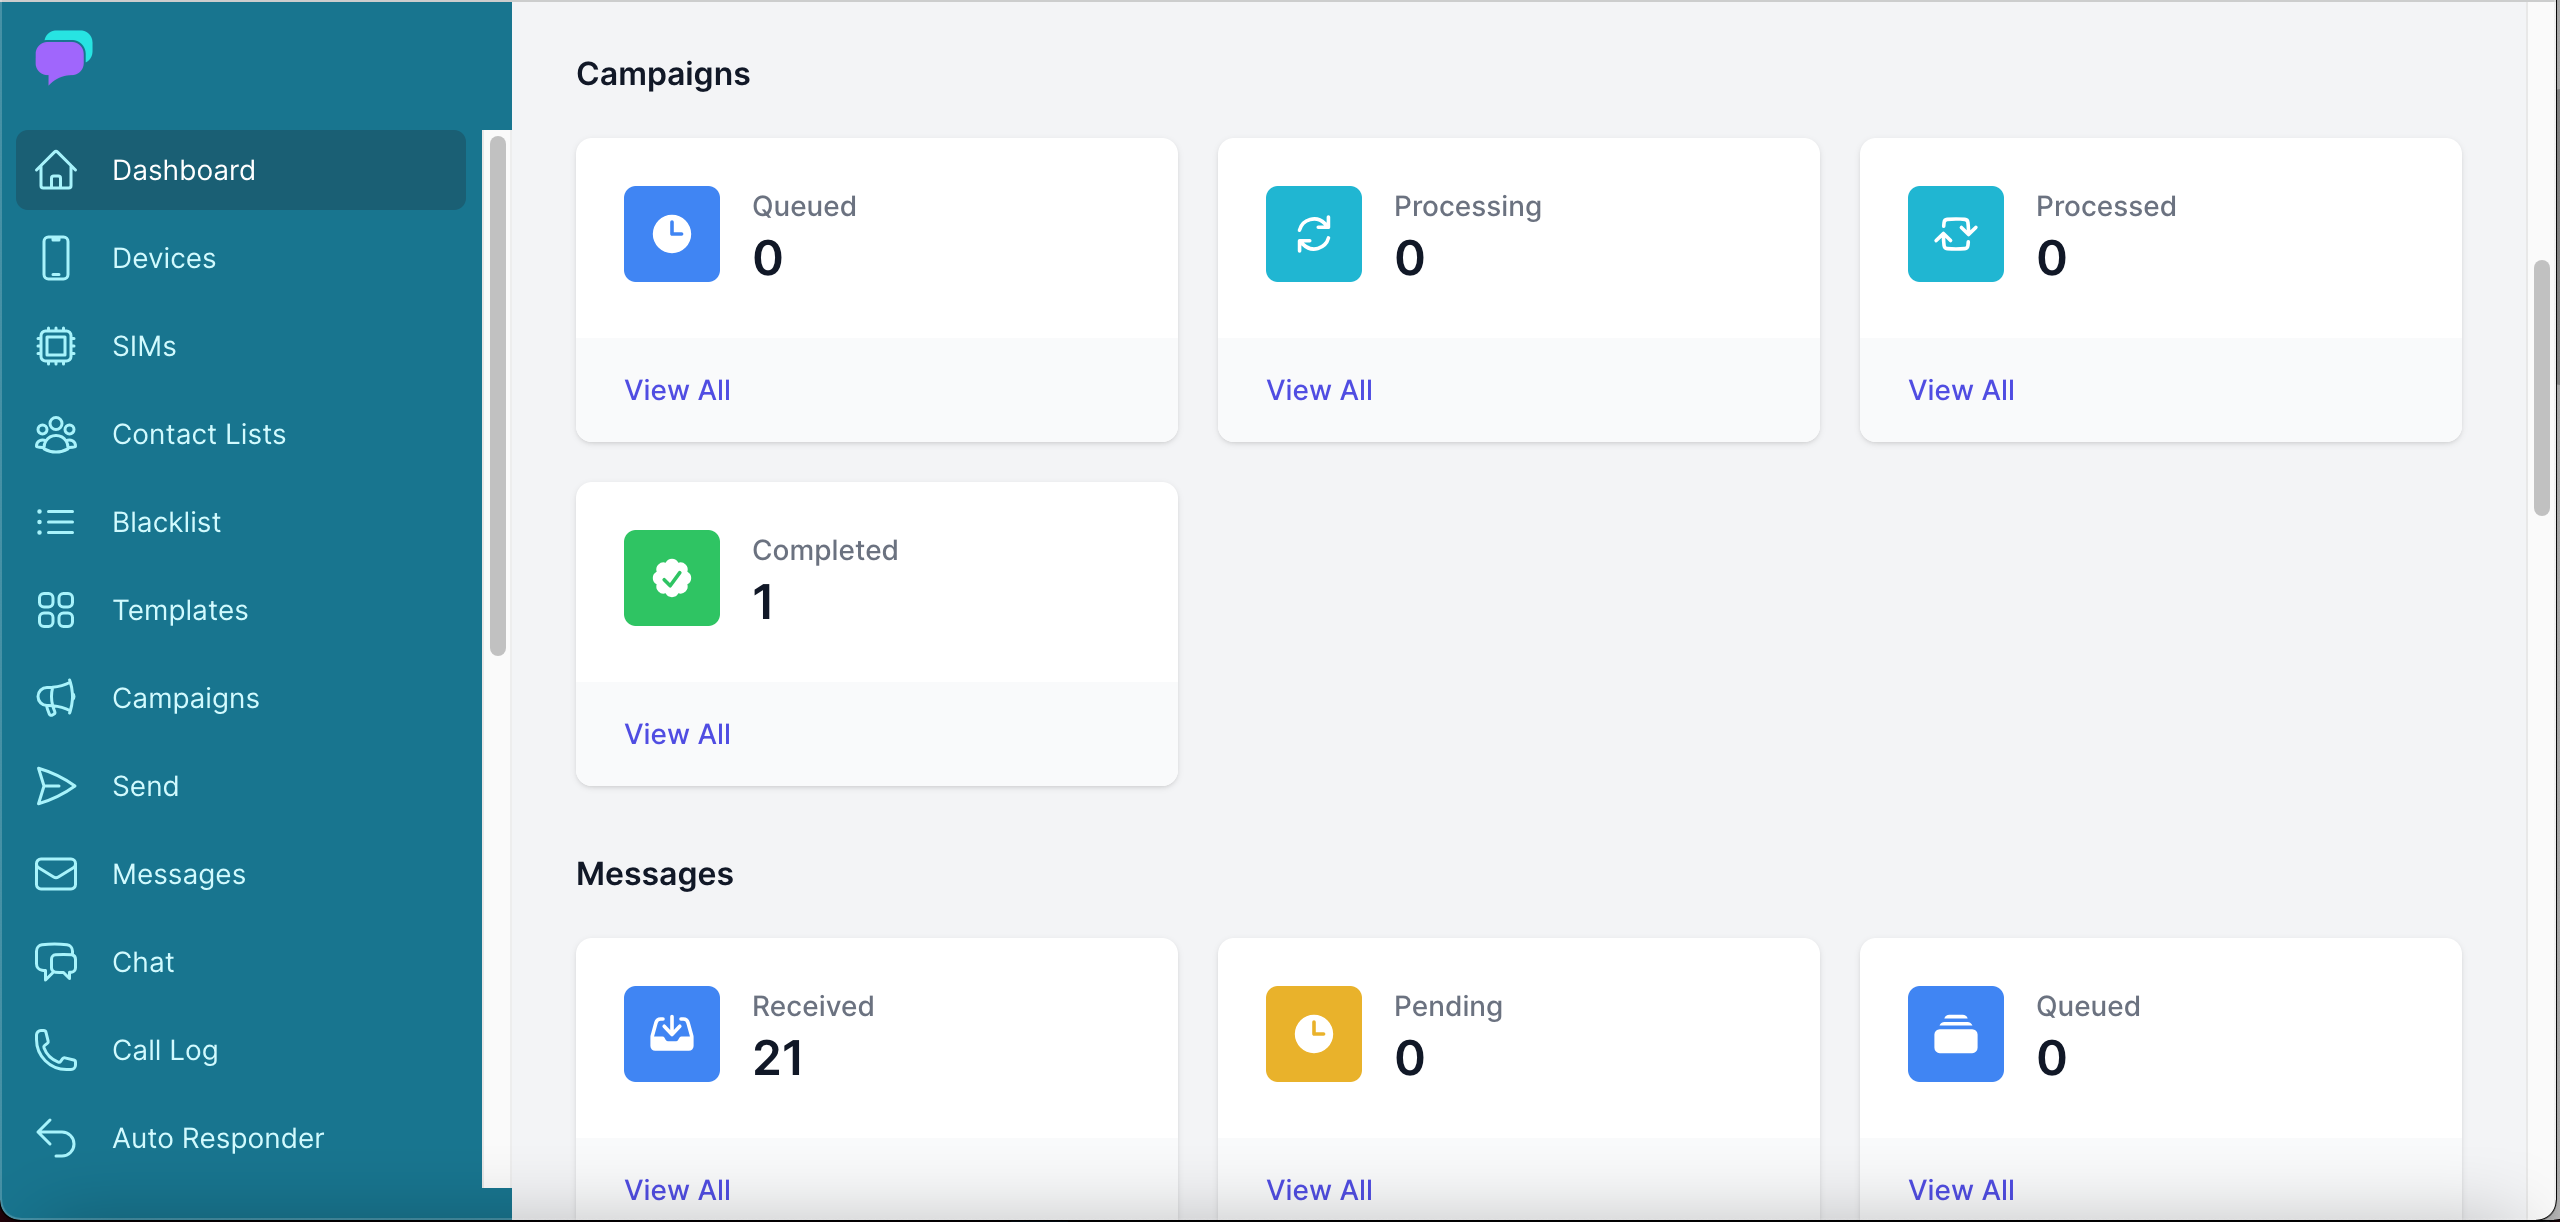
Task: Select the megaphone Campaigns icon
Action: 57,698
